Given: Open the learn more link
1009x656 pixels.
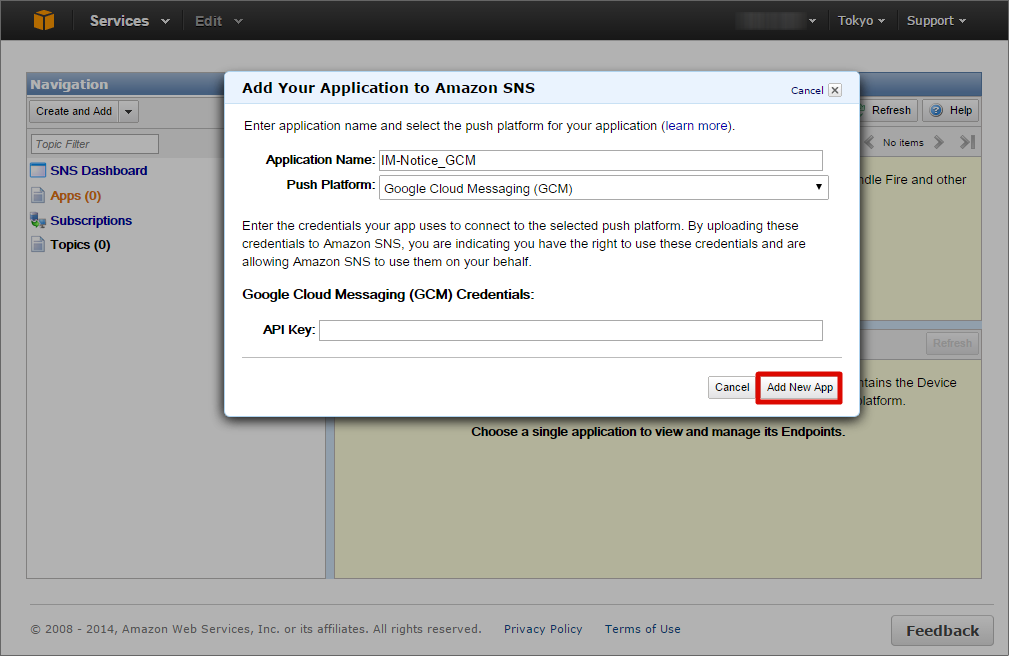Looking at the screenshot, I should click(x=696, y=126).
